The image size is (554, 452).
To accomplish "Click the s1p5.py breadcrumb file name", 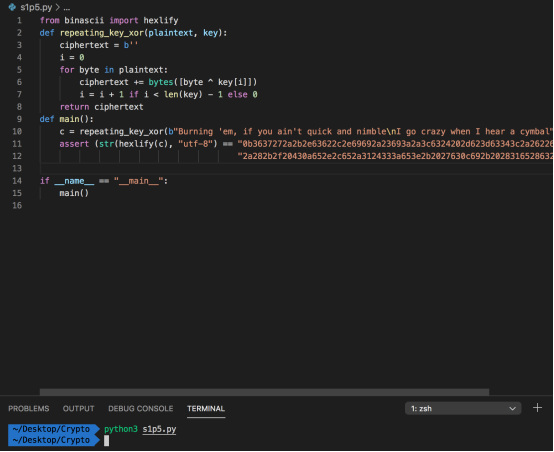I will [36, 7].
